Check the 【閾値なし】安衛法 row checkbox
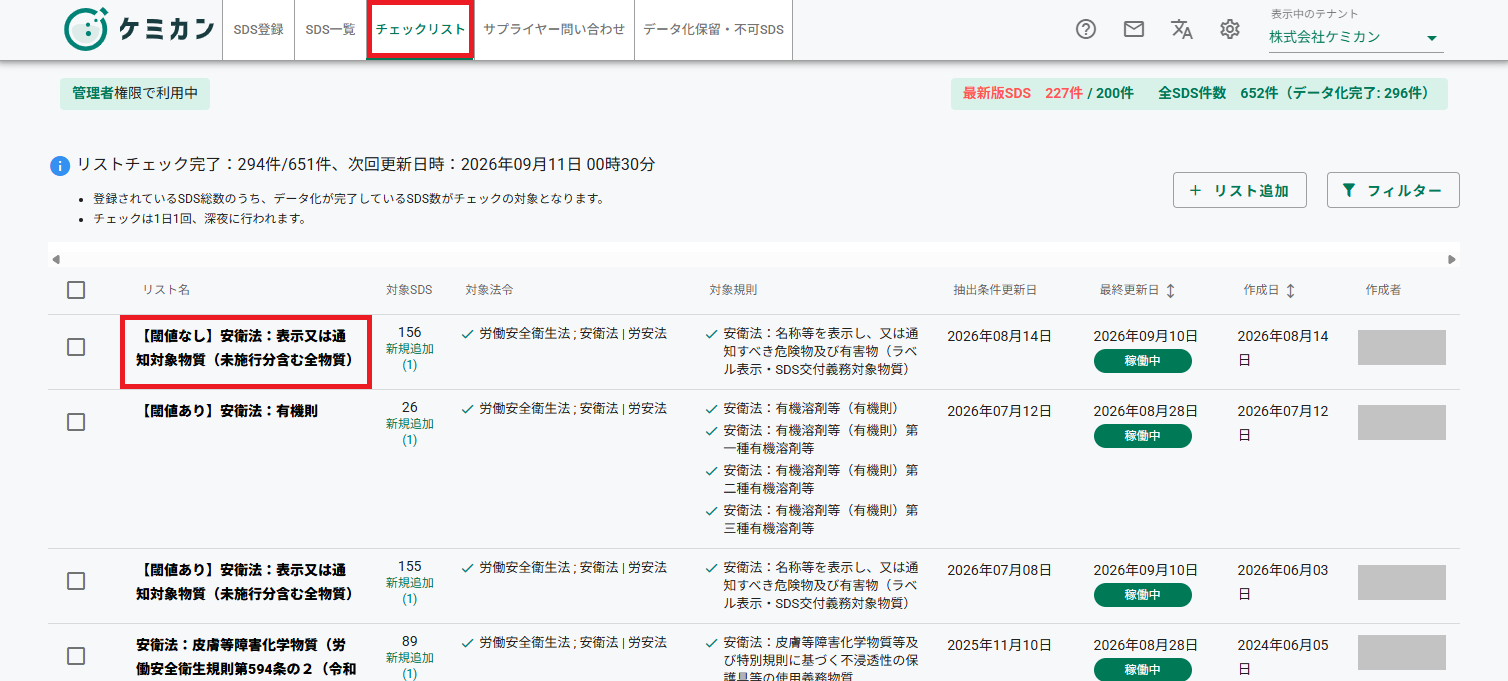The image size is (1508, 681). tap(76, 347)
